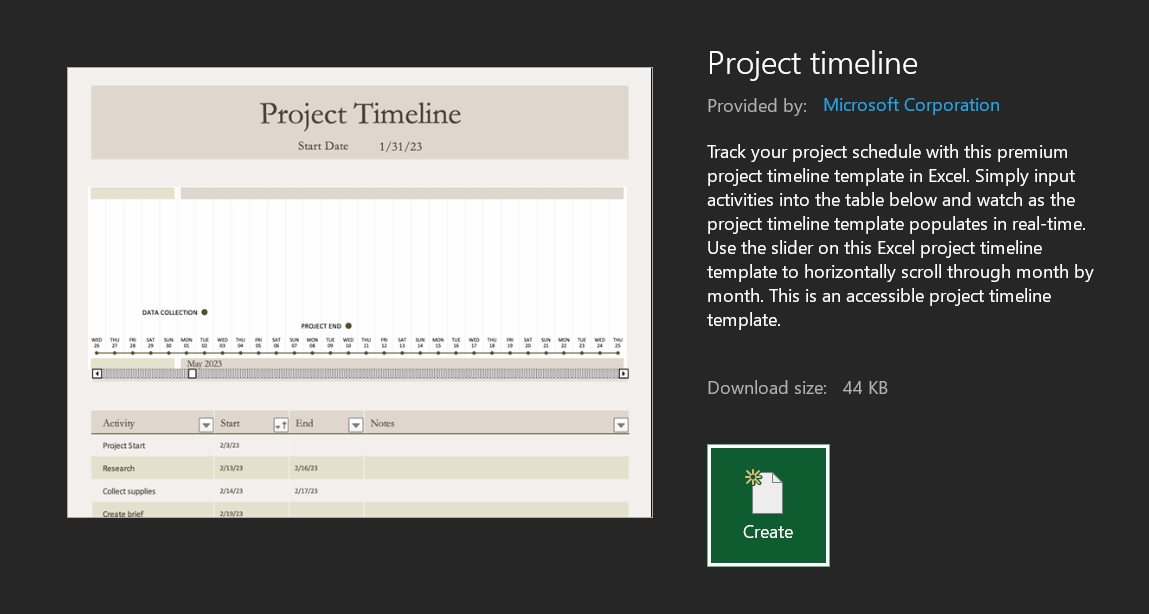Click the Research start date 2/13/23
Viewport: 1149px width, 614px height.
tap(231, 468)
